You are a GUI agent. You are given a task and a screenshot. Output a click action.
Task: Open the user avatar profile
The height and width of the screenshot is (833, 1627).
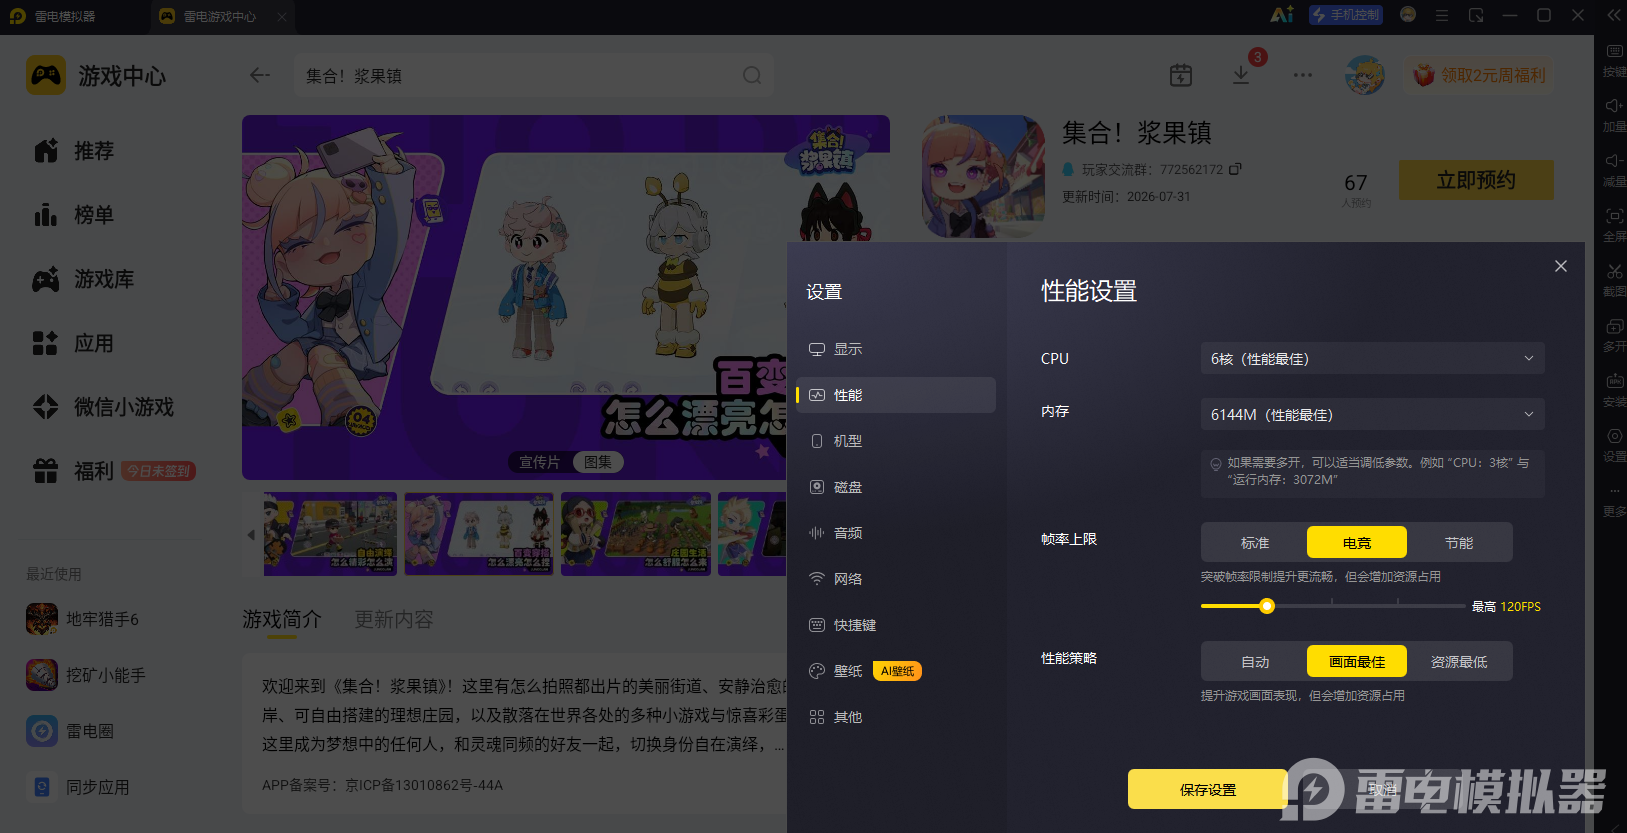(x=1365, y=75)
